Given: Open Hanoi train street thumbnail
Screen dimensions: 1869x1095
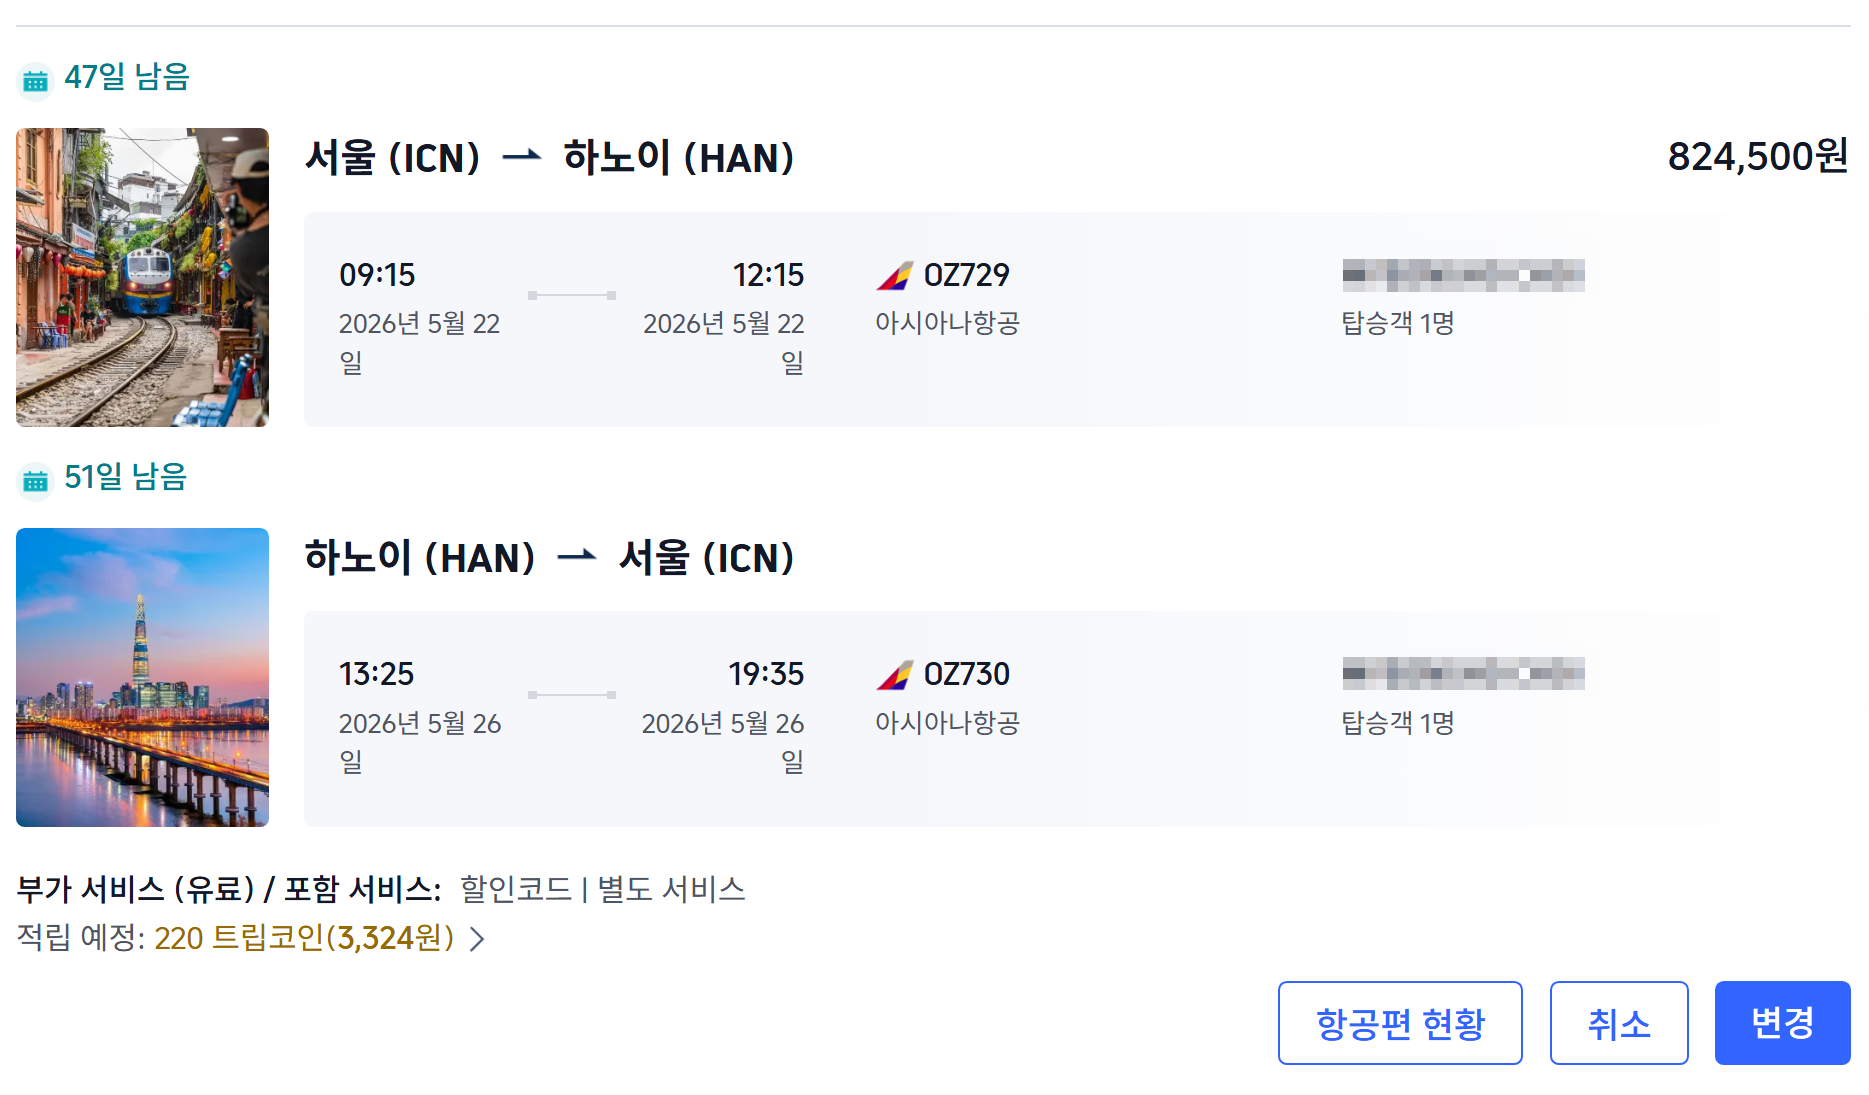Looking at the screenshot, I should point(142,277).
